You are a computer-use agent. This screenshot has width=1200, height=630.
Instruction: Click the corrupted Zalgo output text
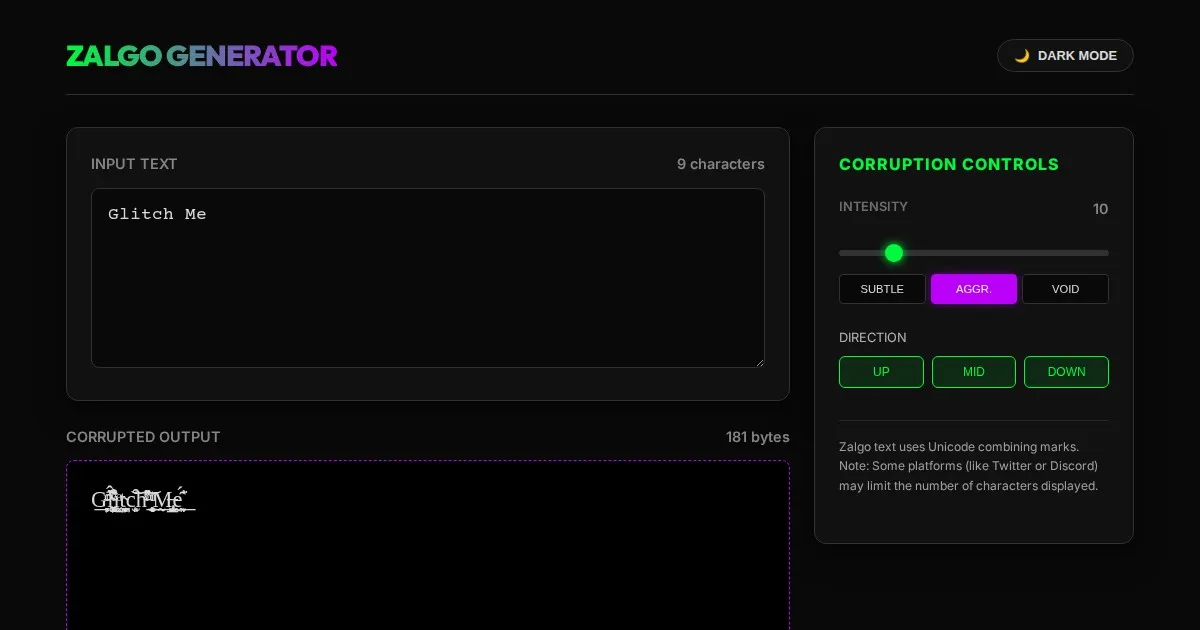point(142,499)
